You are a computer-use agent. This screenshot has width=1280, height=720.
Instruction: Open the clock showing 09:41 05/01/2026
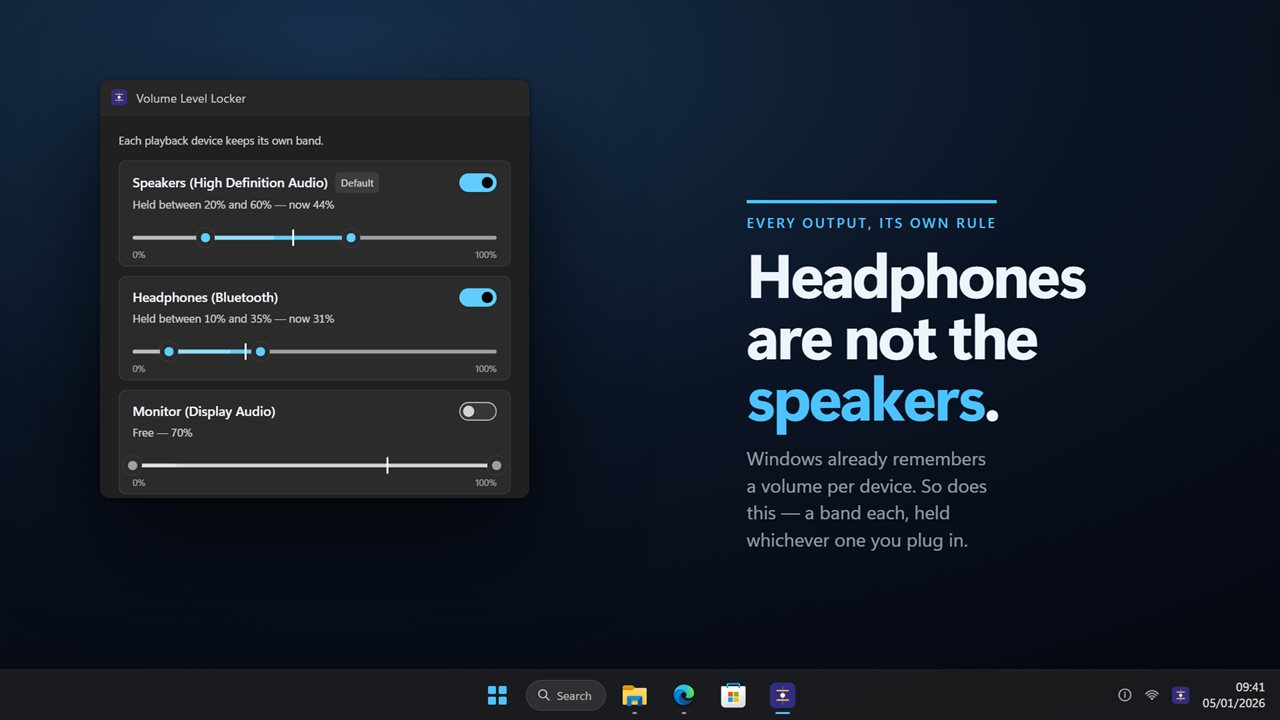pyautogui.click(x=1233, y=695)
